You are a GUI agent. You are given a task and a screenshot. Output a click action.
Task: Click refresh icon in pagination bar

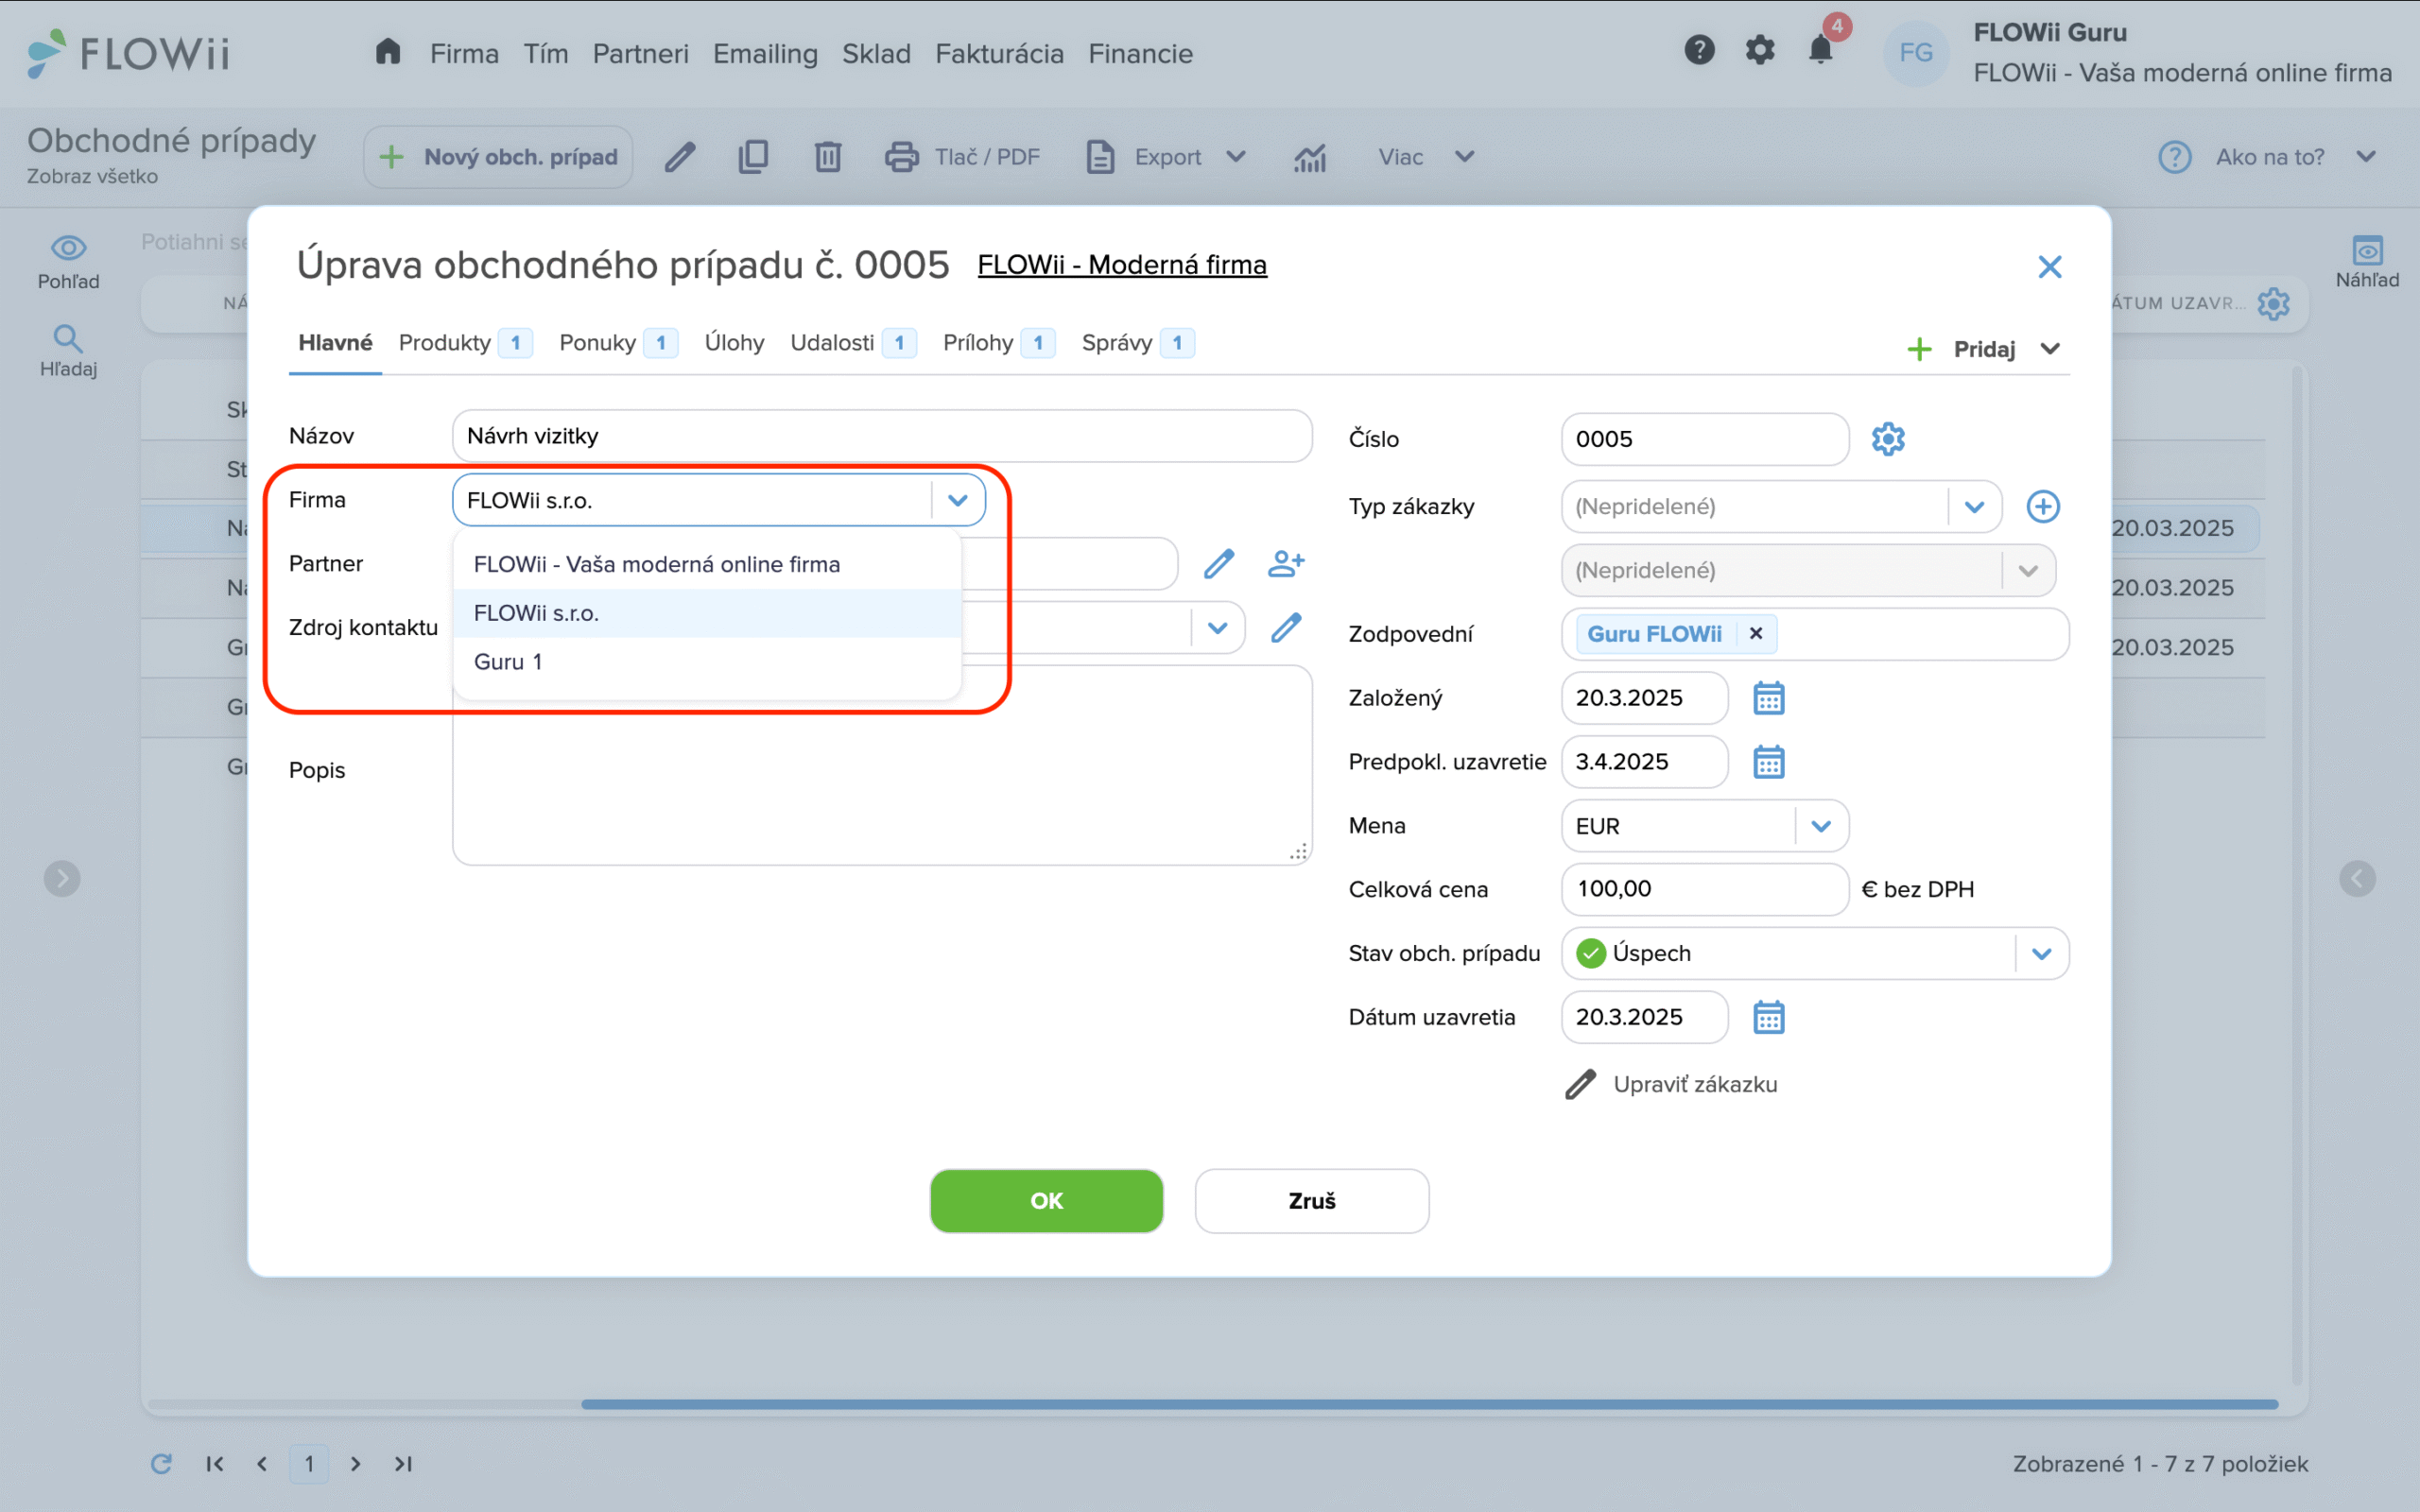click(x=161, y=1463)
